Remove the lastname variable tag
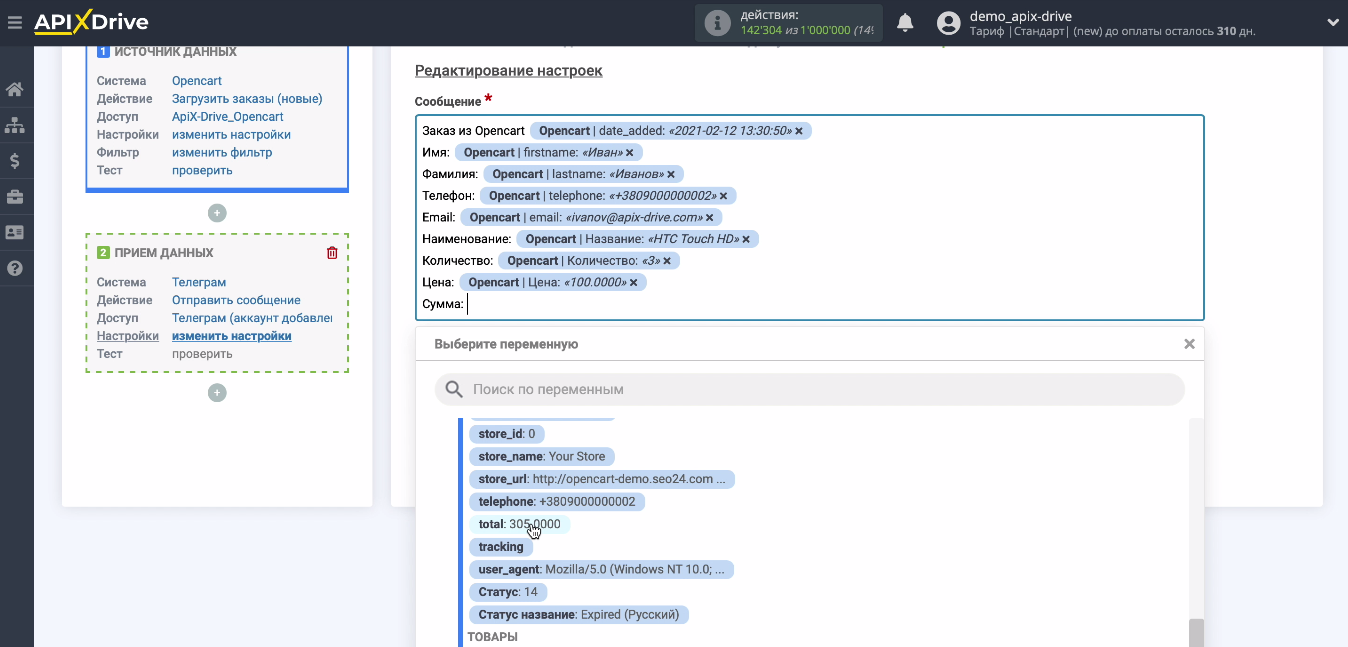This screenshot has height=647, width=1348. [x=671, y=175]
